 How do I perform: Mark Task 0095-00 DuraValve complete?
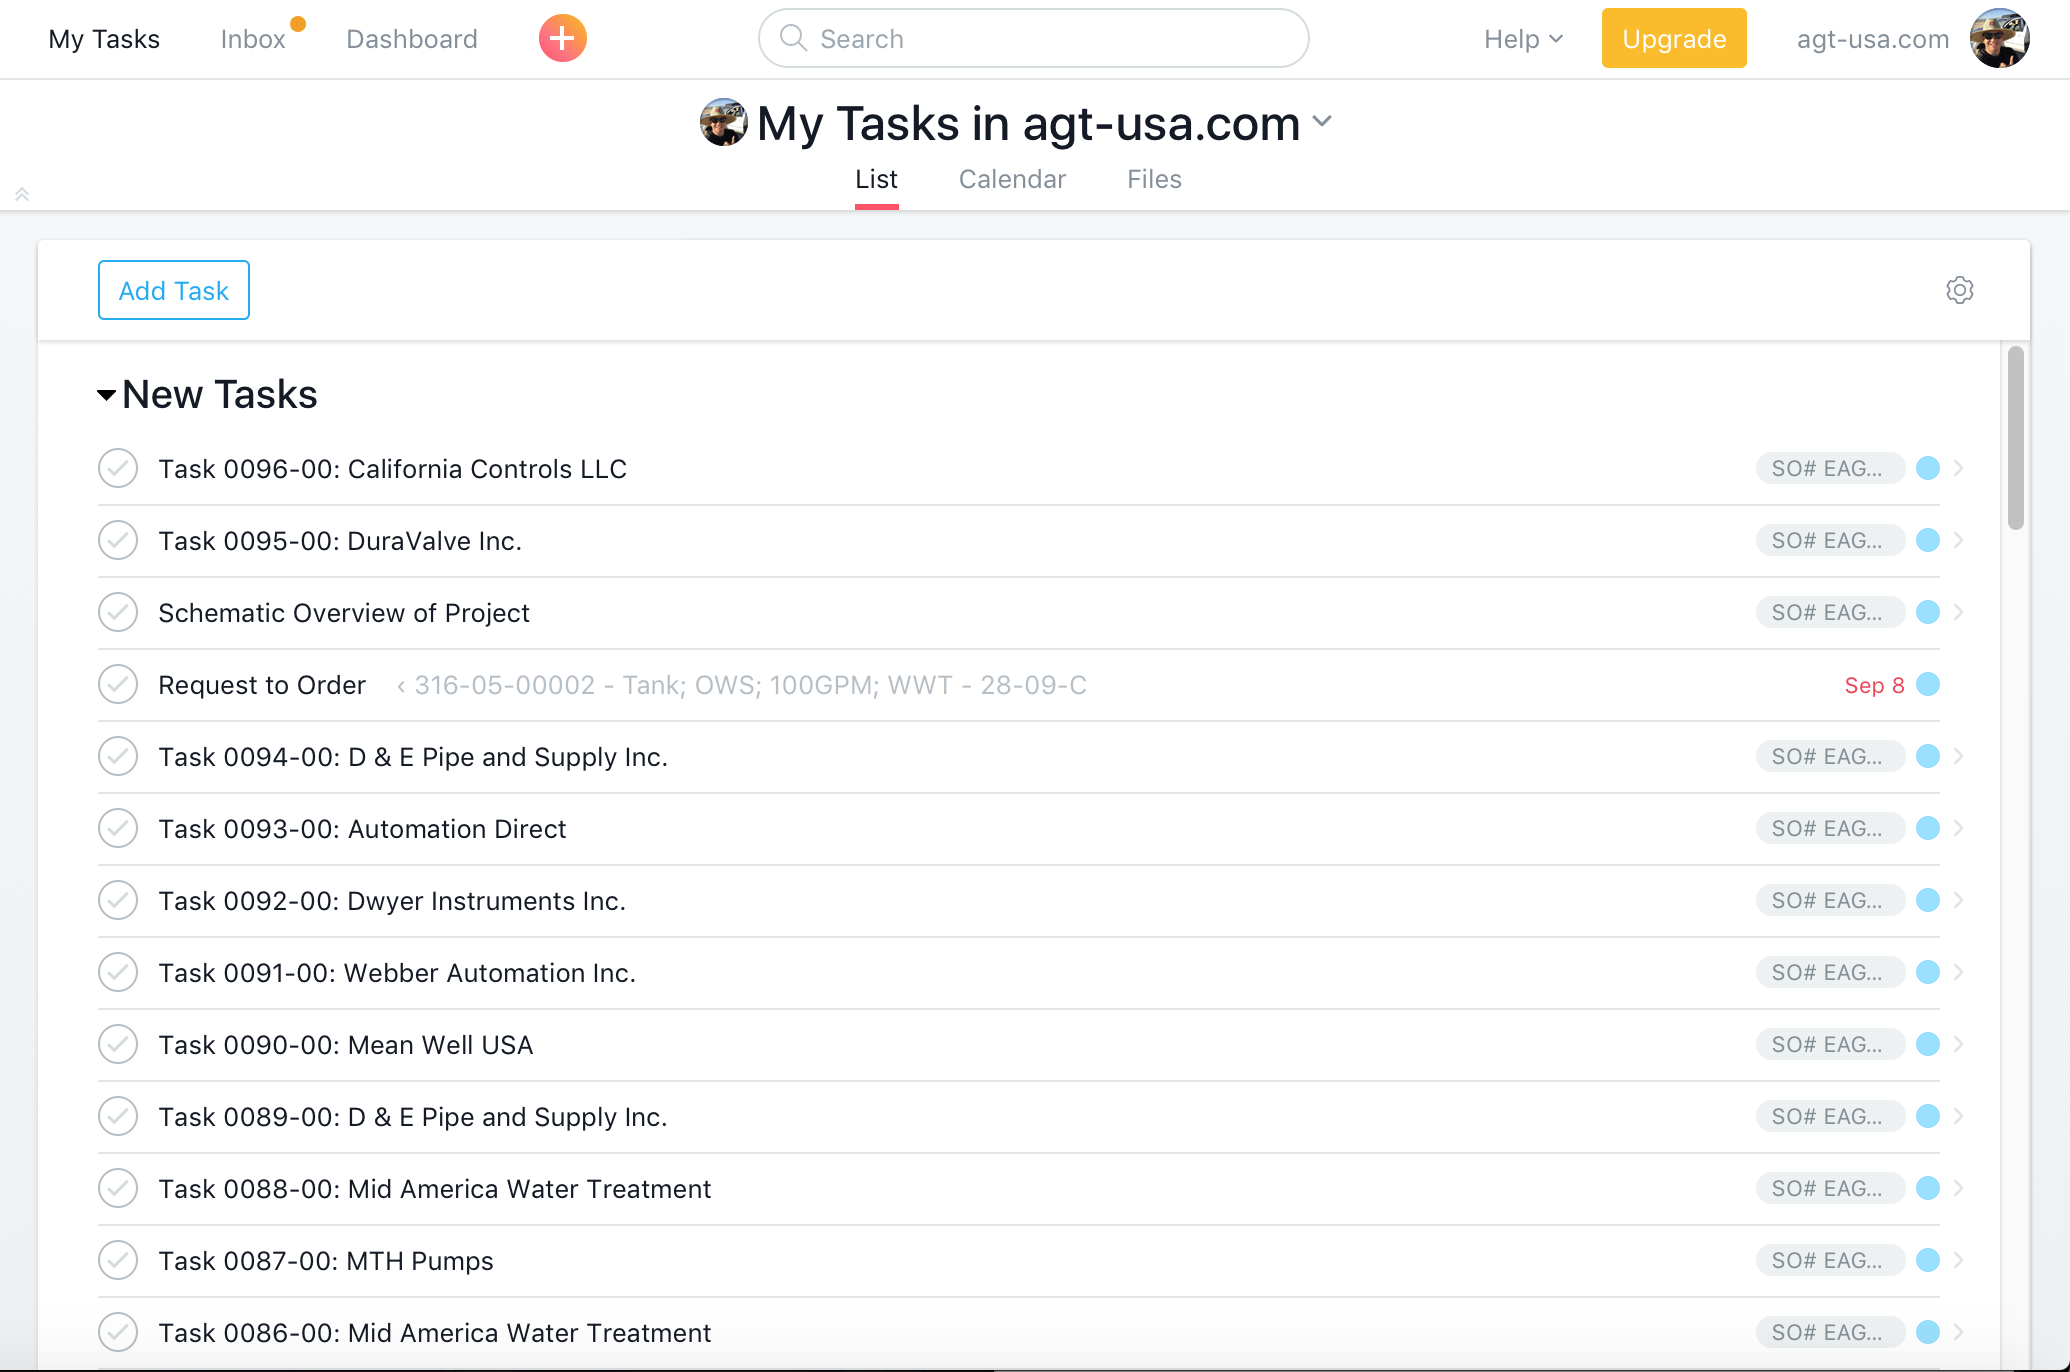(x=118, y=540)
